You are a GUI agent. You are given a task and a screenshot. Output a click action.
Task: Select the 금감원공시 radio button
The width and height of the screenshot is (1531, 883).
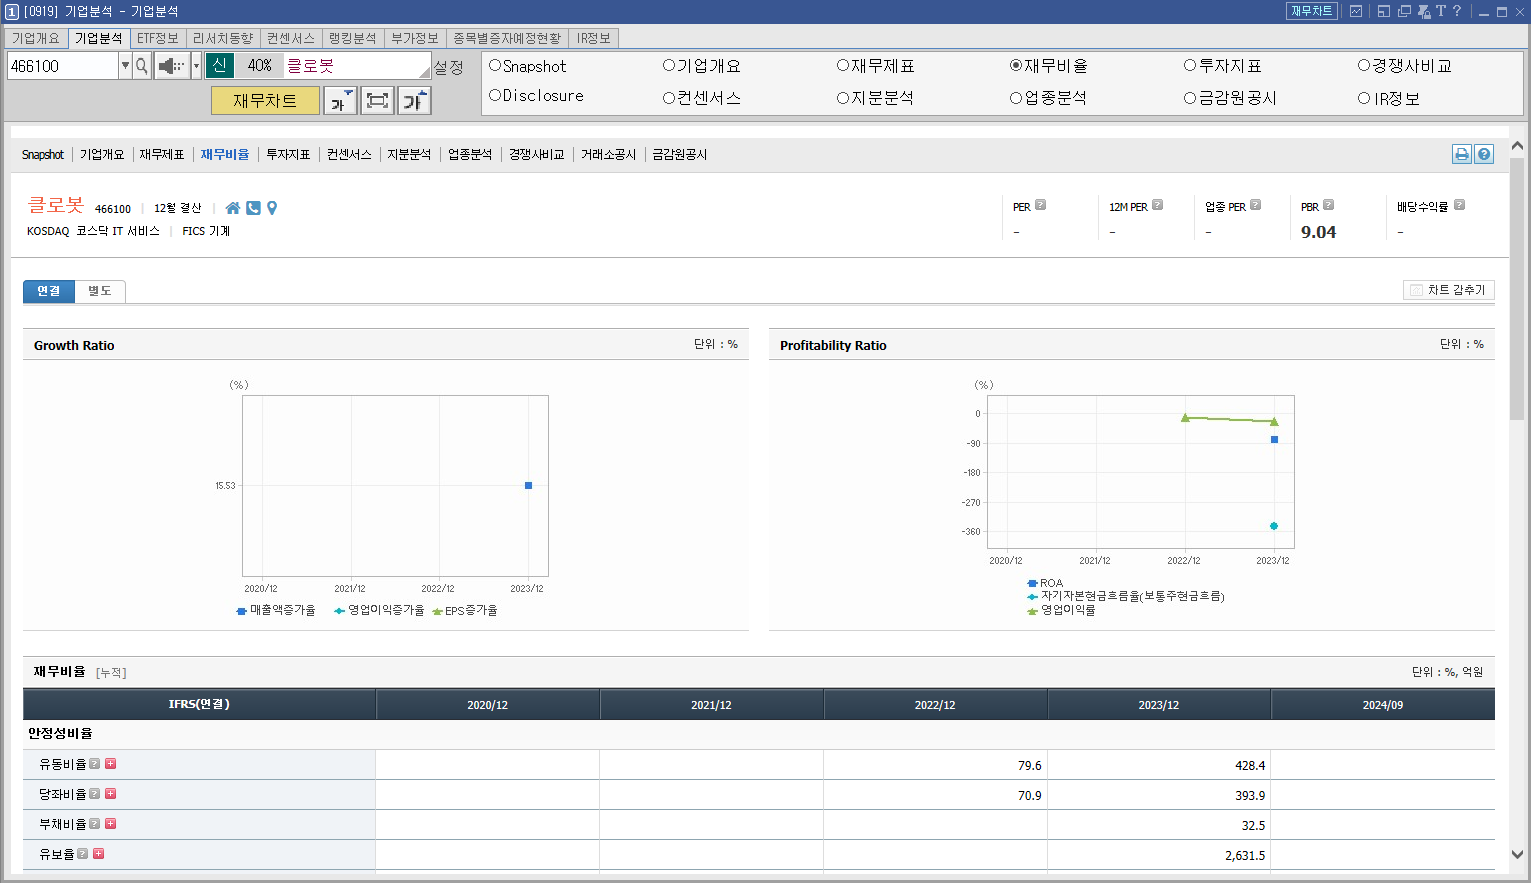[1190, 98]
